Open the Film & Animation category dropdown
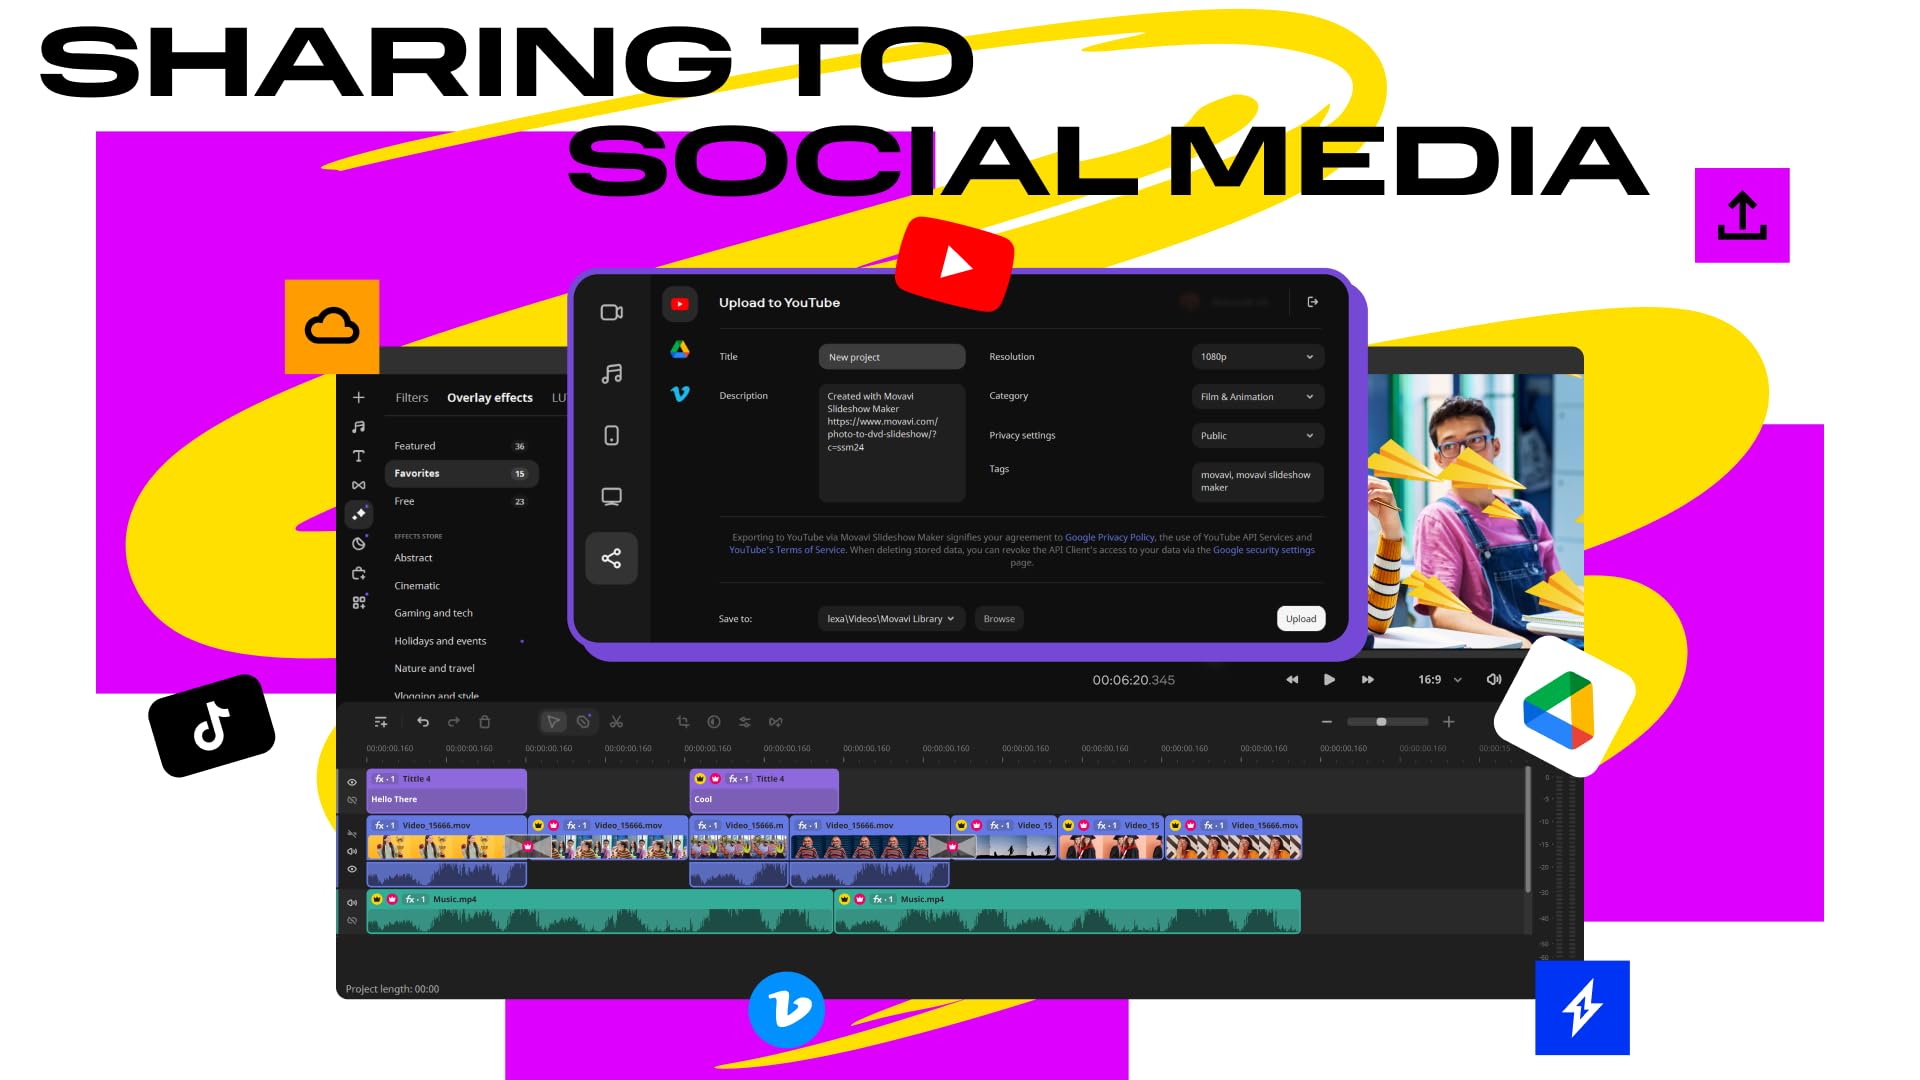This screenshot has height=1080, width=1920. coord(1258,397)
